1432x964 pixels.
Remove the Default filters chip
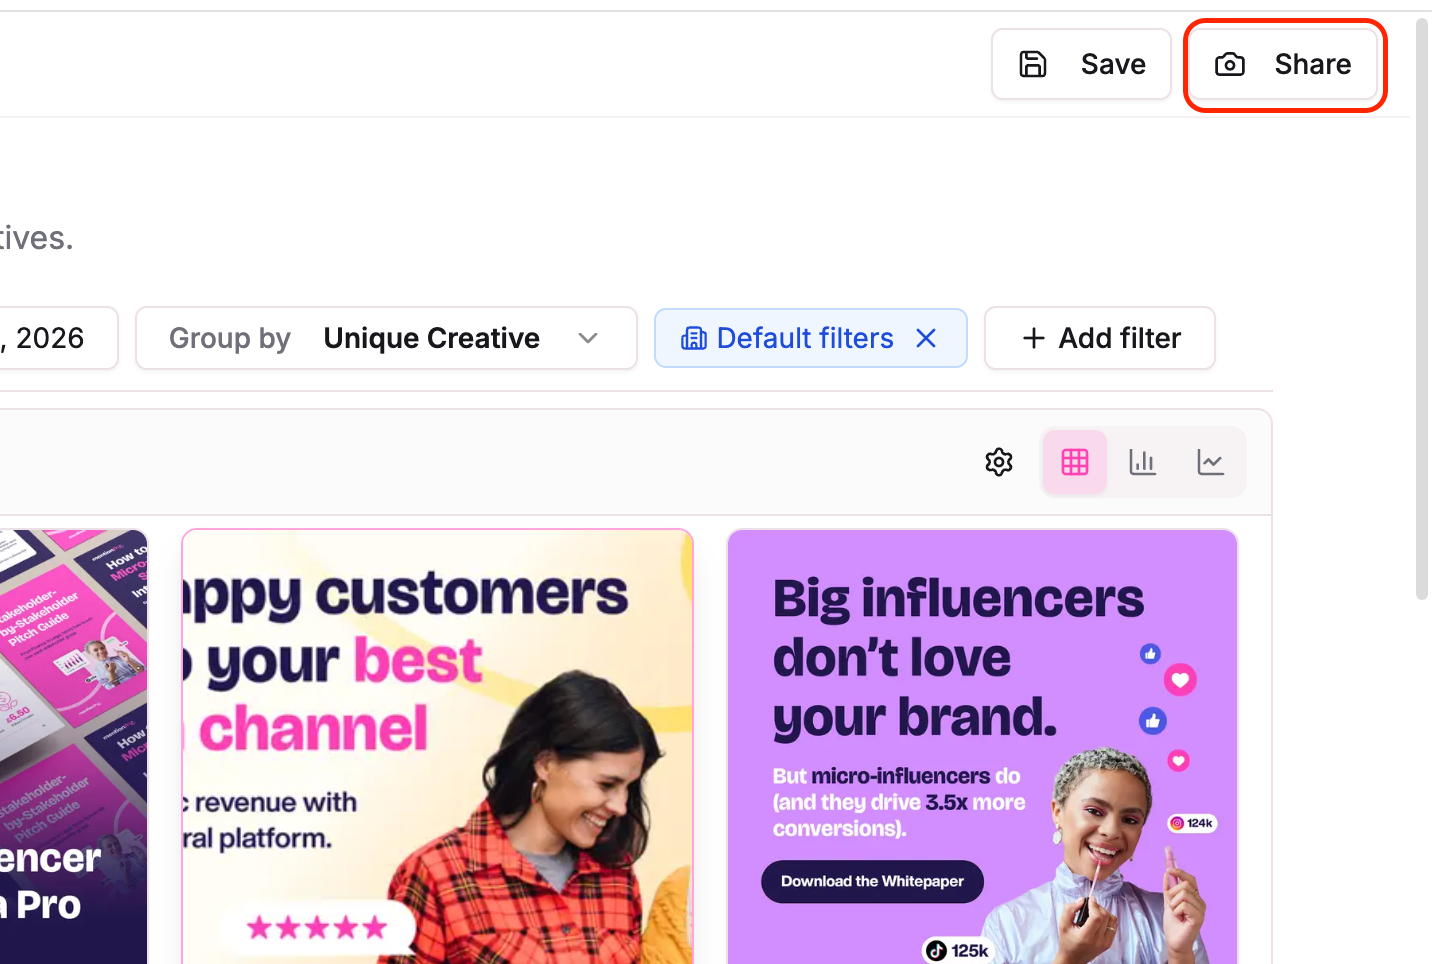(x=926, y=338)
